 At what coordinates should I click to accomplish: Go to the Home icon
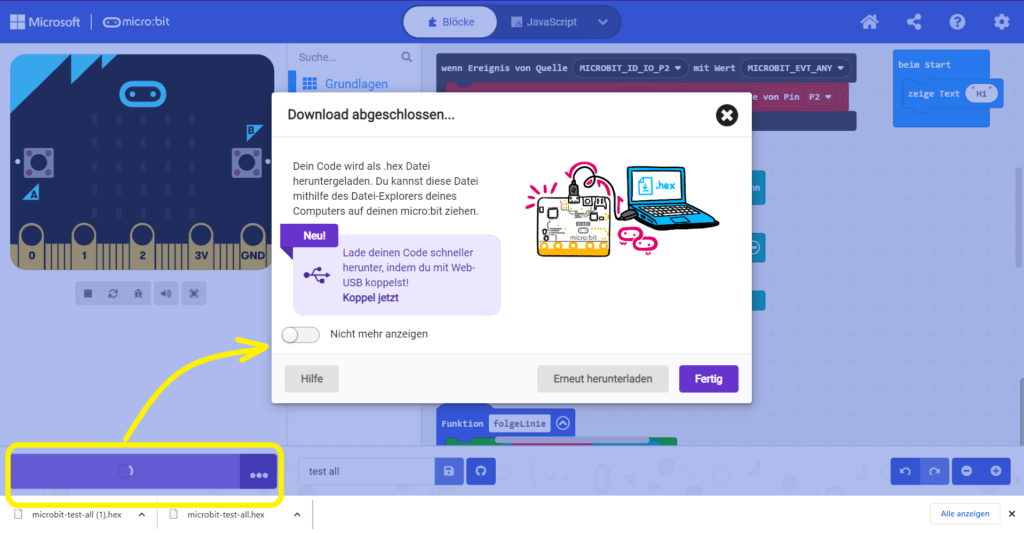(x=869, y=22)
